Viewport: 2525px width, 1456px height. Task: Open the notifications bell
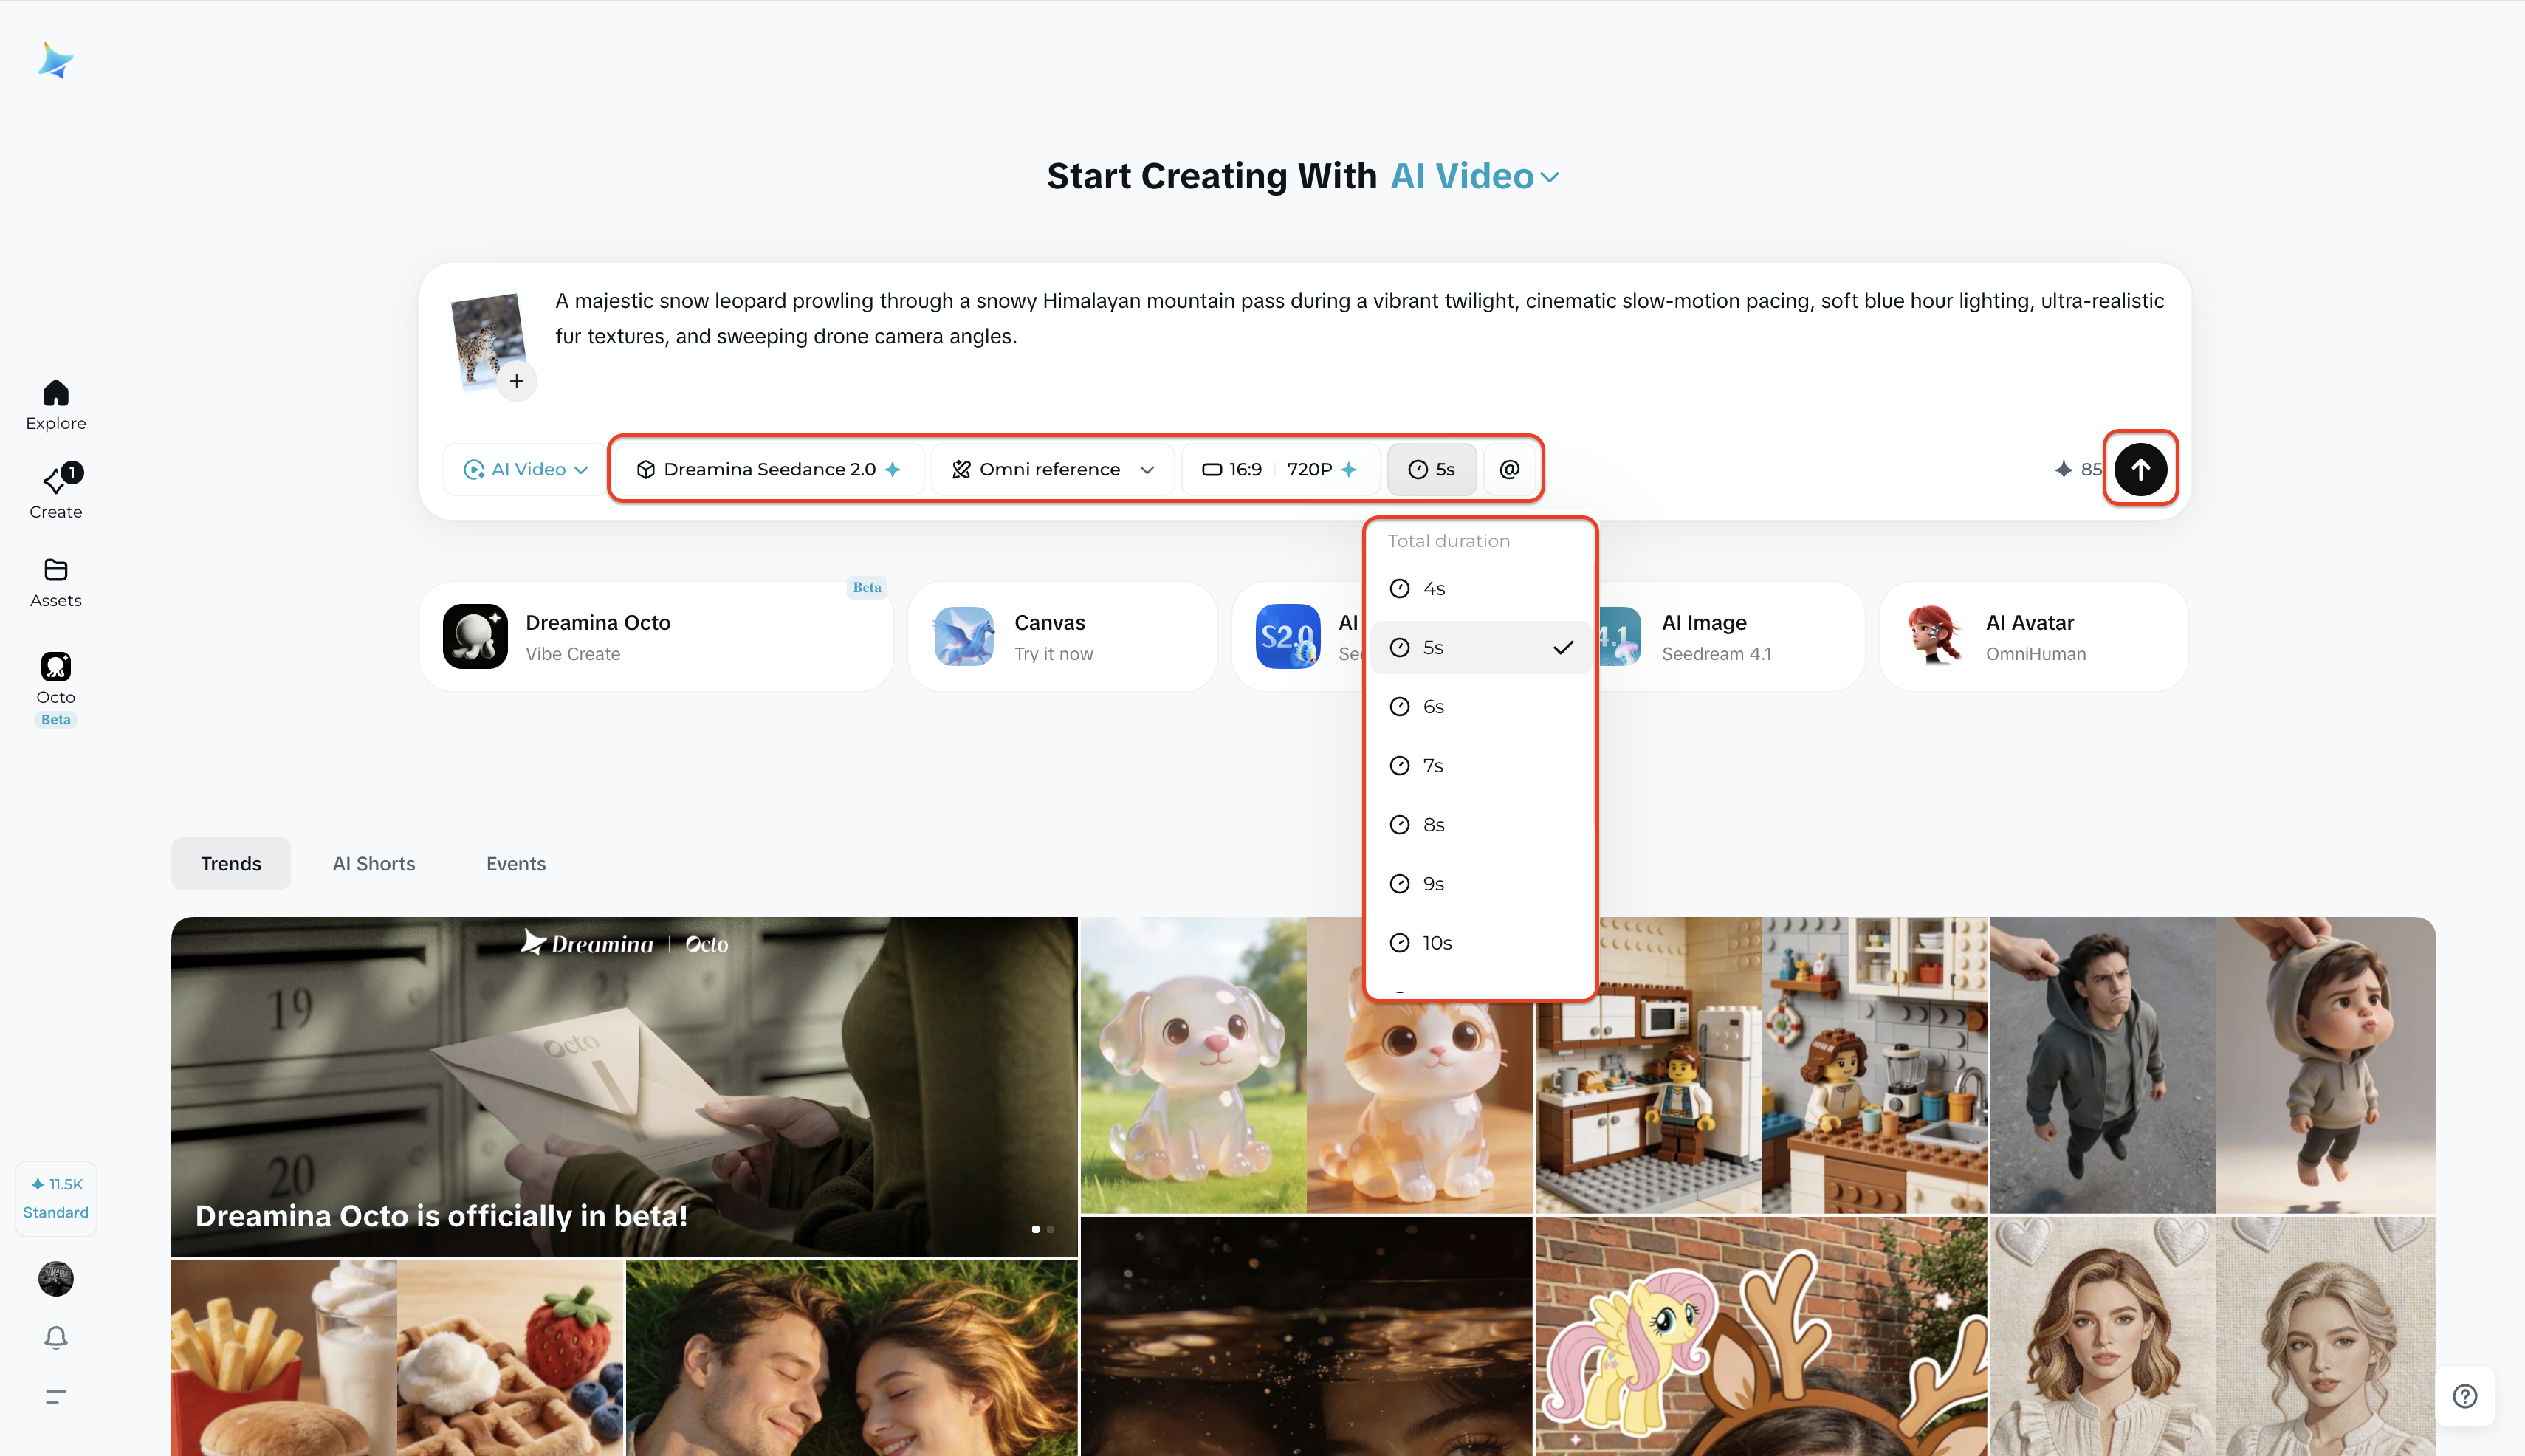(x=56, y=1337)
